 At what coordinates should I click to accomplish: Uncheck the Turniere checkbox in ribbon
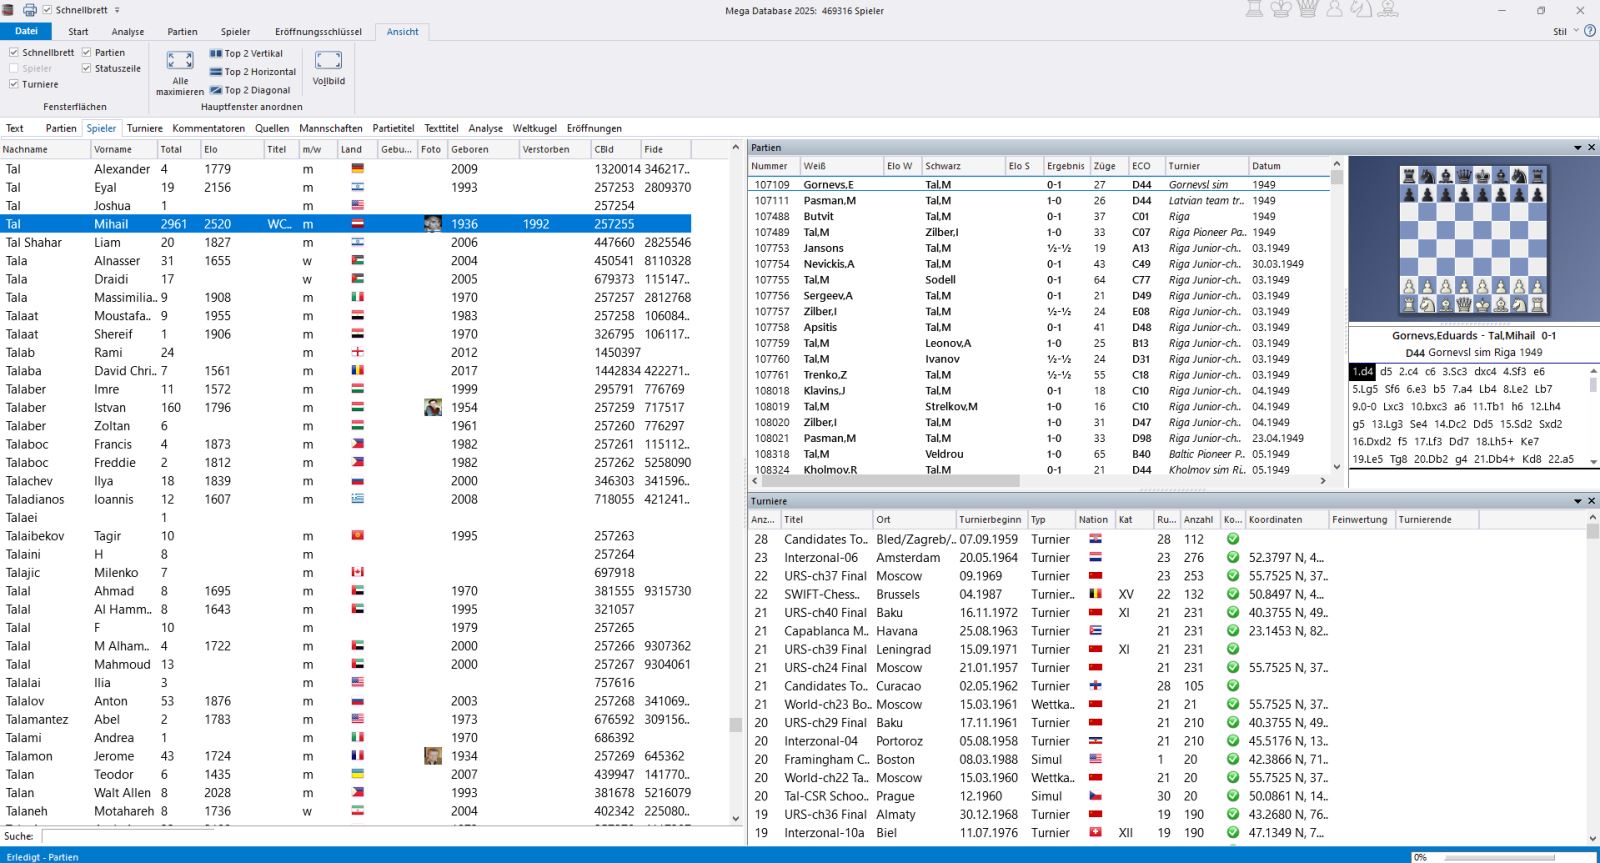click(x=14, y=85)
